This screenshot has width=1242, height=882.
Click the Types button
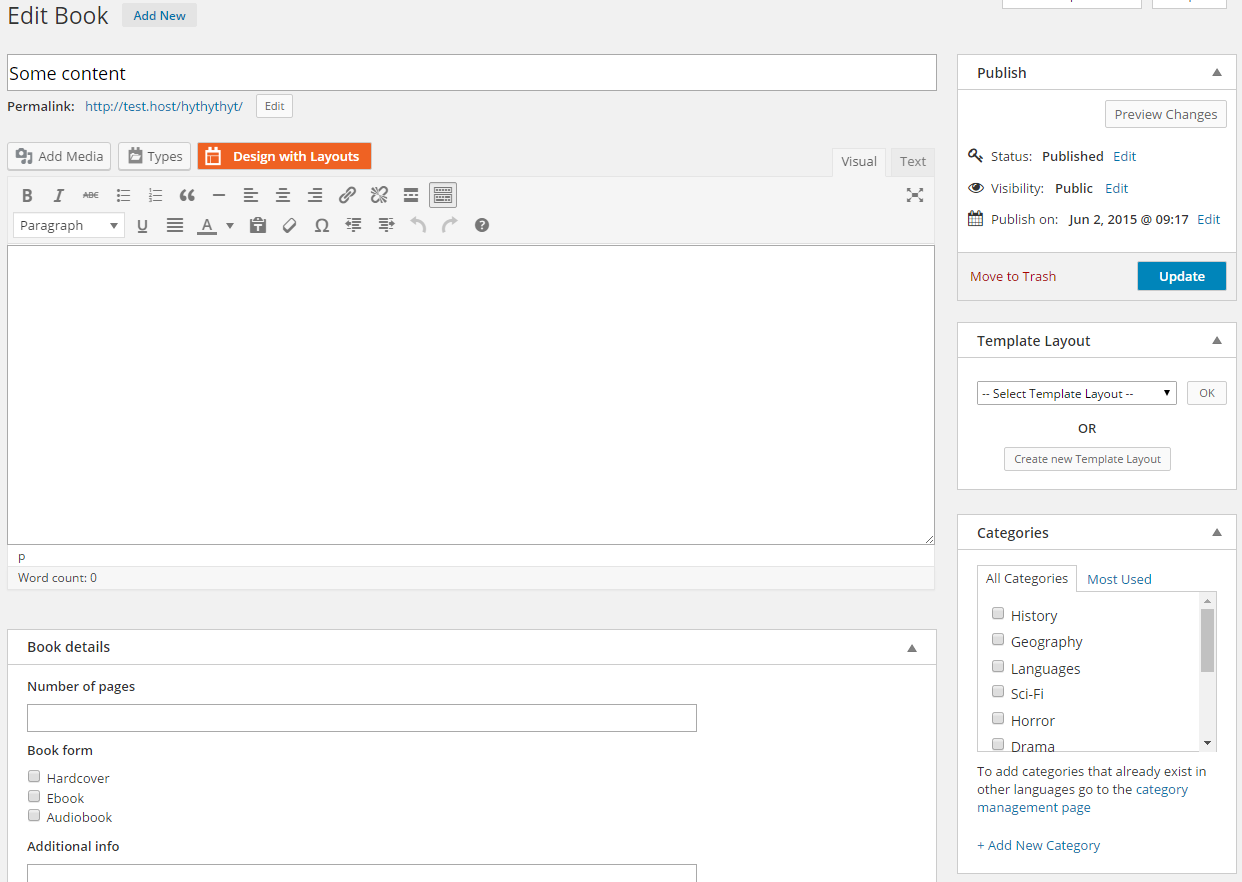pyautogui.click(x=154, y=156)
